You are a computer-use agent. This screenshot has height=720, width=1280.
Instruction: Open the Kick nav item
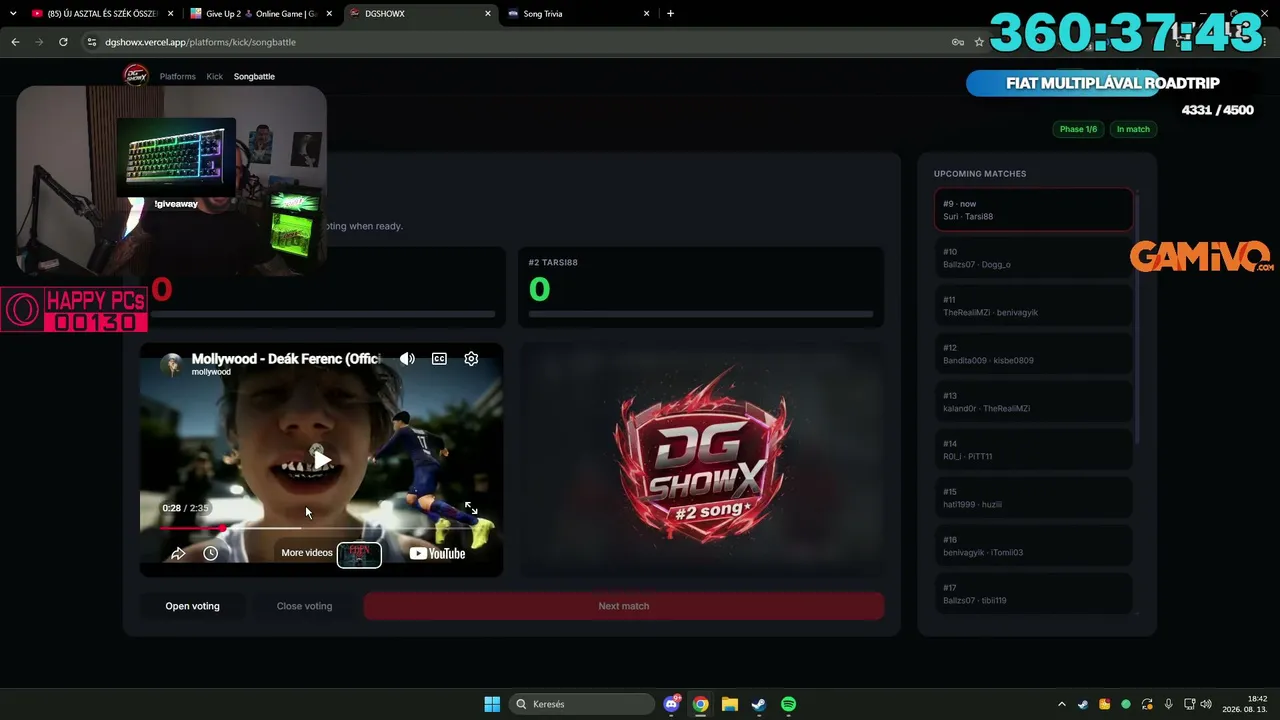(215, 76)
